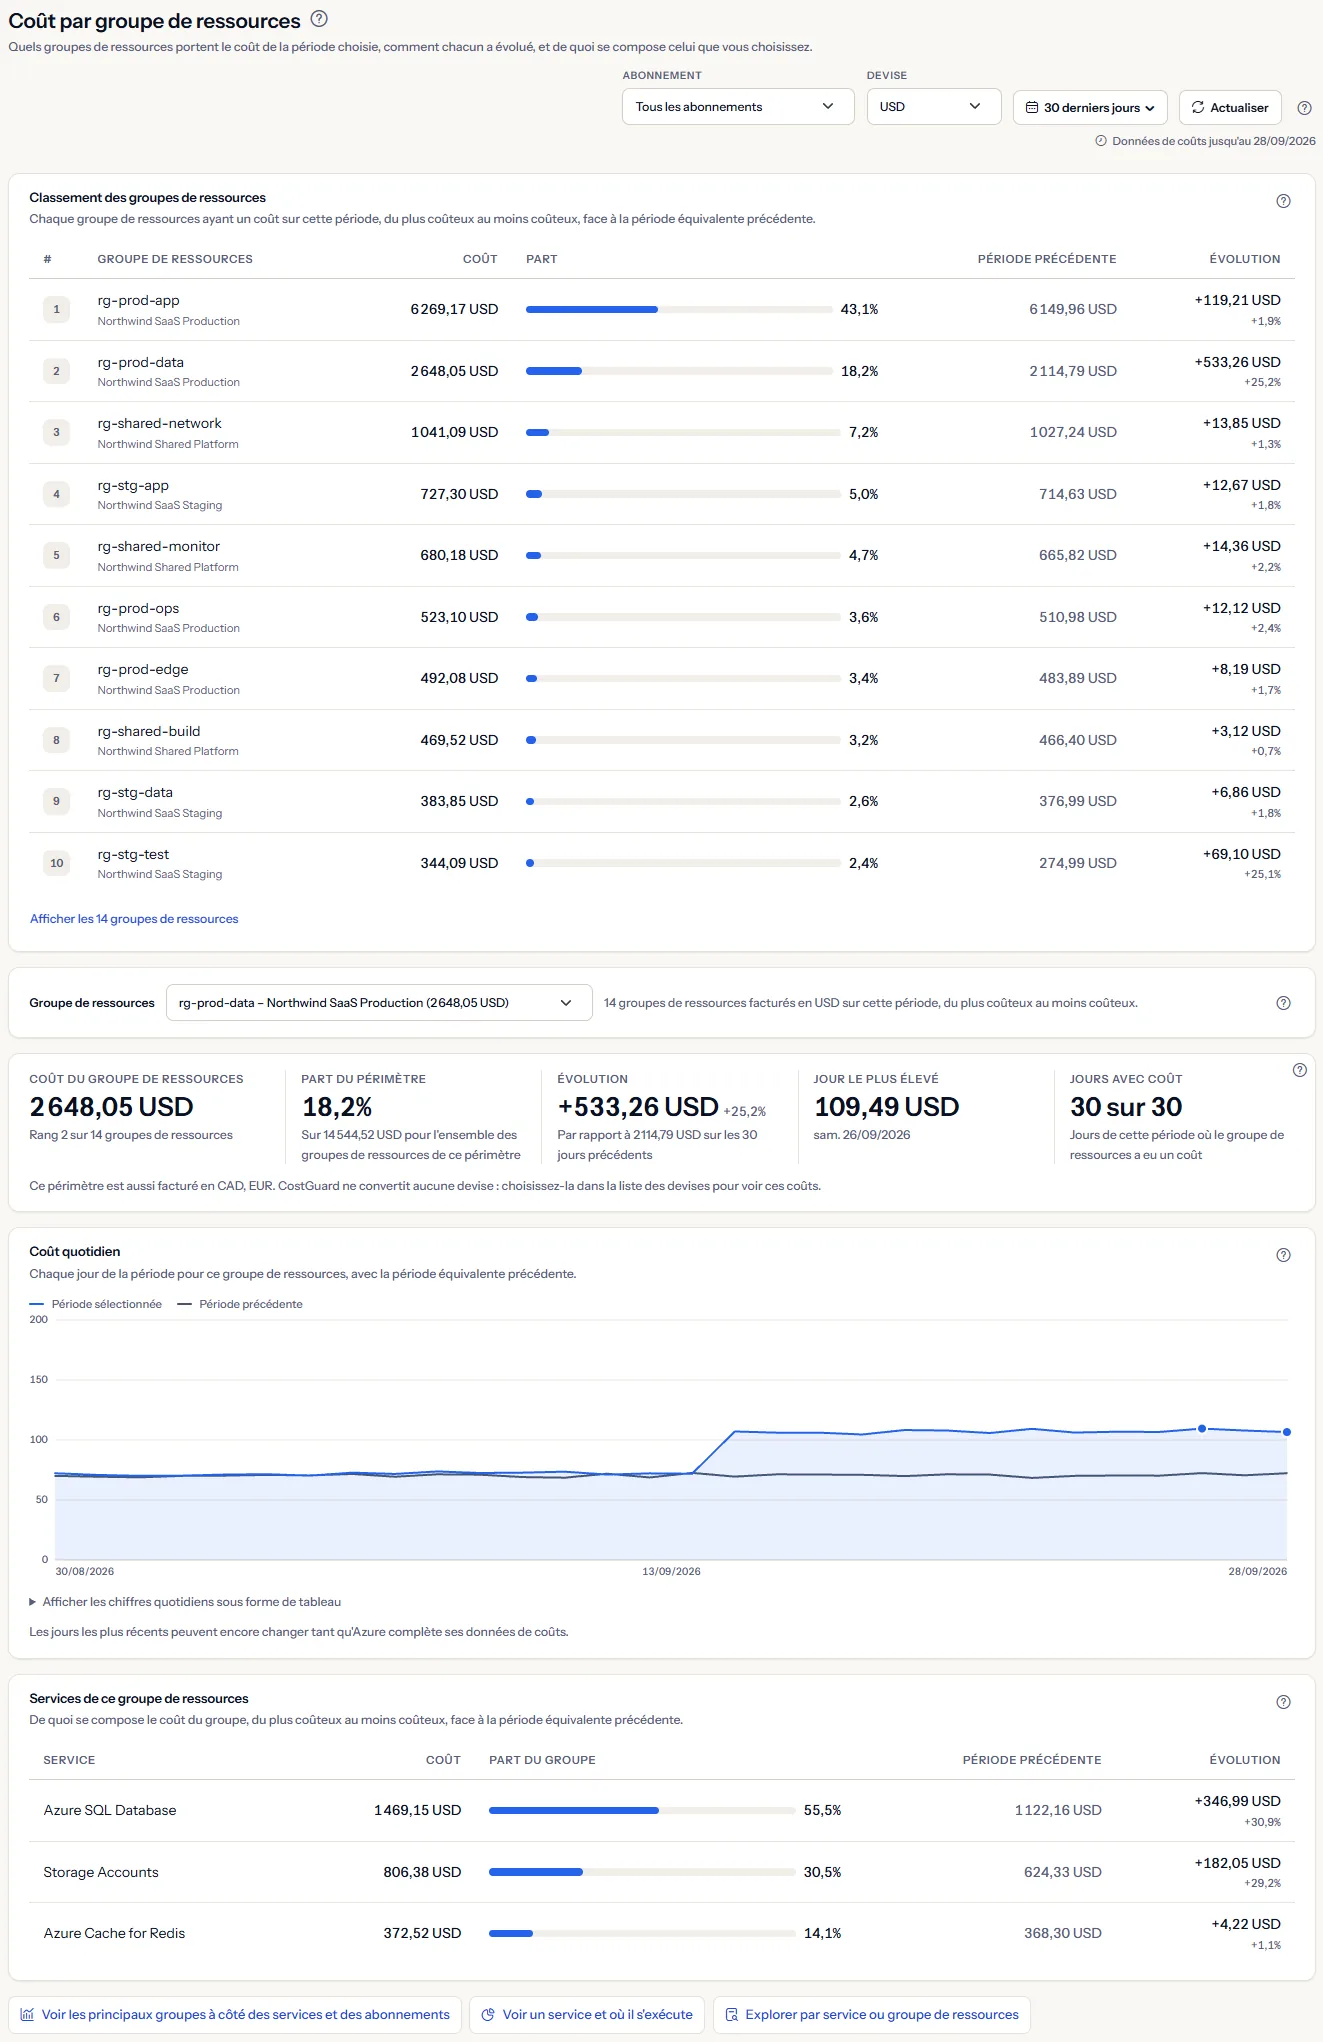This screenshot has width=1323, height=2042.
Task: Click the Période sélectionnée legend entry
Action: click(96, 1304)
